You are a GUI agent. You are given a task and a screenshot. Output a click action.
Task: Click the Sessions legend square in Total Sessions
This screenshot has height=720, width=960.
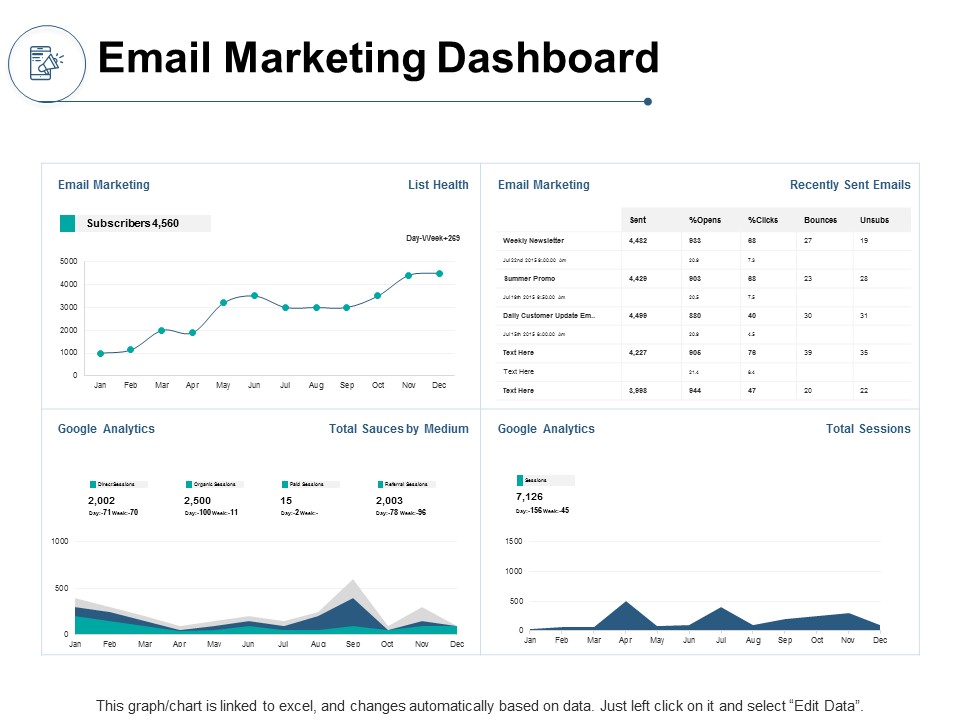pos(520,480)
